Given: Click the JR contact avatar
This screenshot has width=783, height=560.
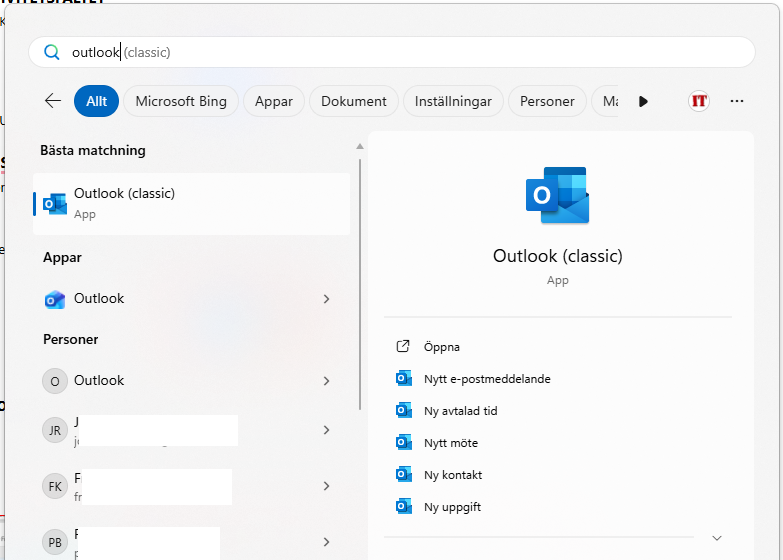Looking at the screenshot, I should tap(55, 430).
